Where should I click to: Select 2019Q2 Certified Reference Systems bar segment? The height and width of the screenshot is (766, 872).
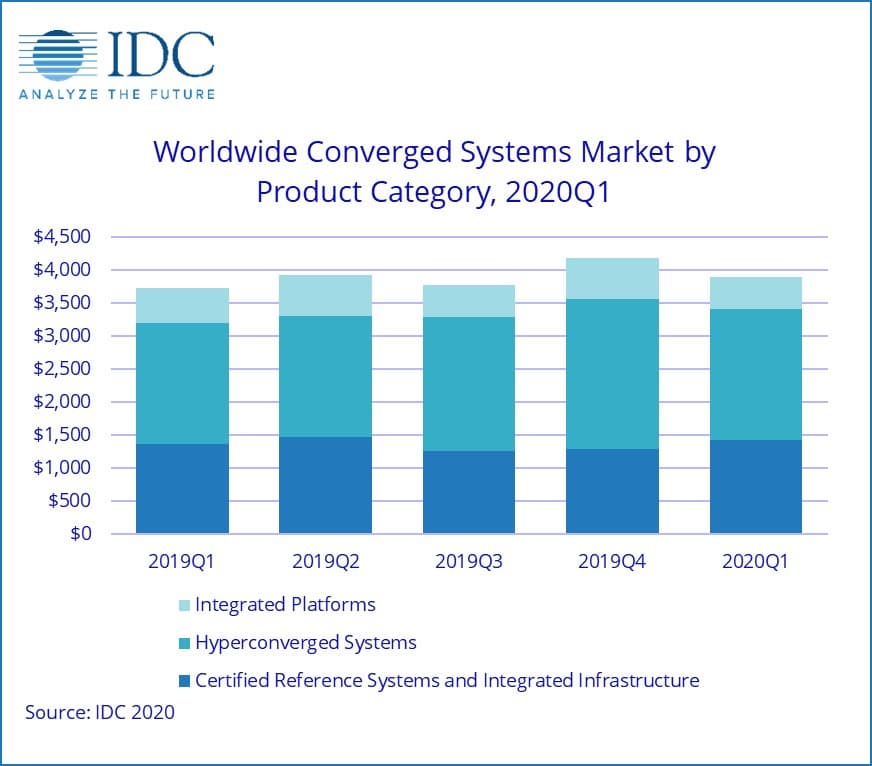click(x=325, y=486)
